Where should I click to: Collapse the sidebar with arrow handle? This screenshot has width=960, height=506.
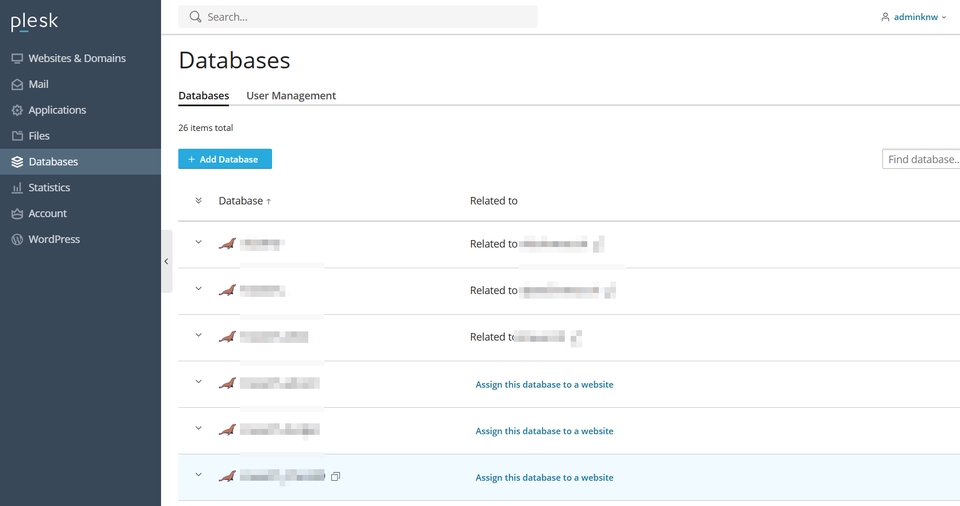[167, 262]
